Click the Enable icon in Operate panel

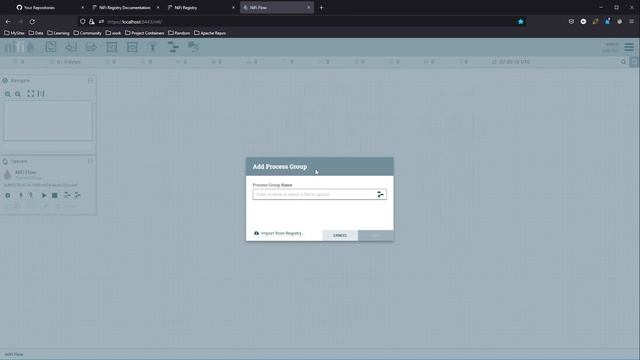click(21, 196)
